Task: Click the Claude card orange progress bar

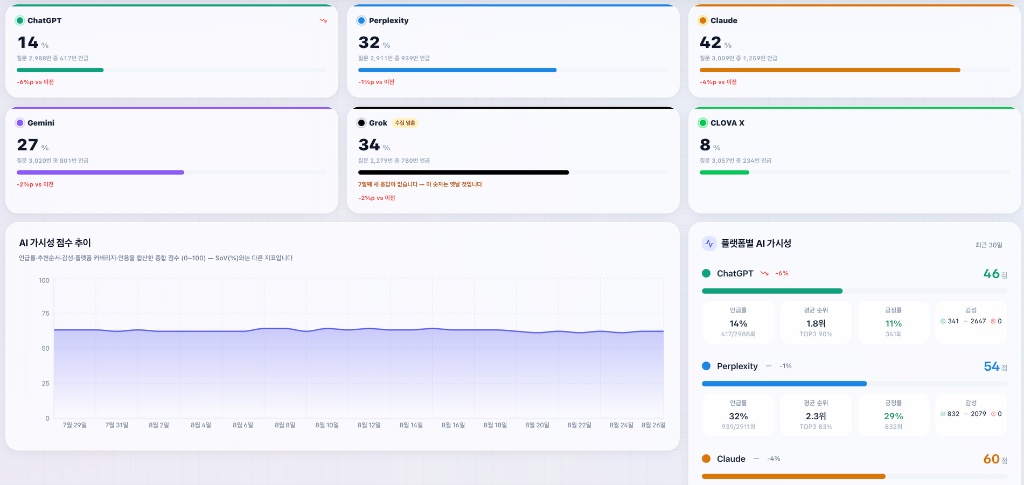Action: (x=830, y=70)
